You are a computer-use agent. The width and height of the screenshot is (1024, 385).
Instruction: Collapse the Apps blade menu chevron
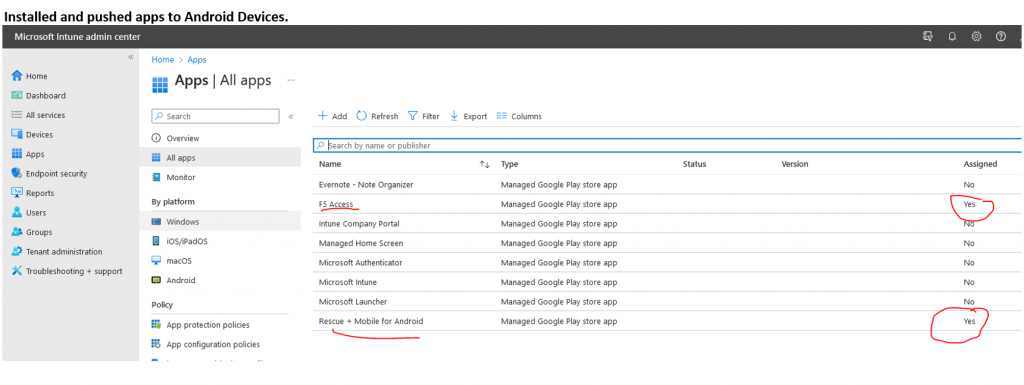[291, 116]
